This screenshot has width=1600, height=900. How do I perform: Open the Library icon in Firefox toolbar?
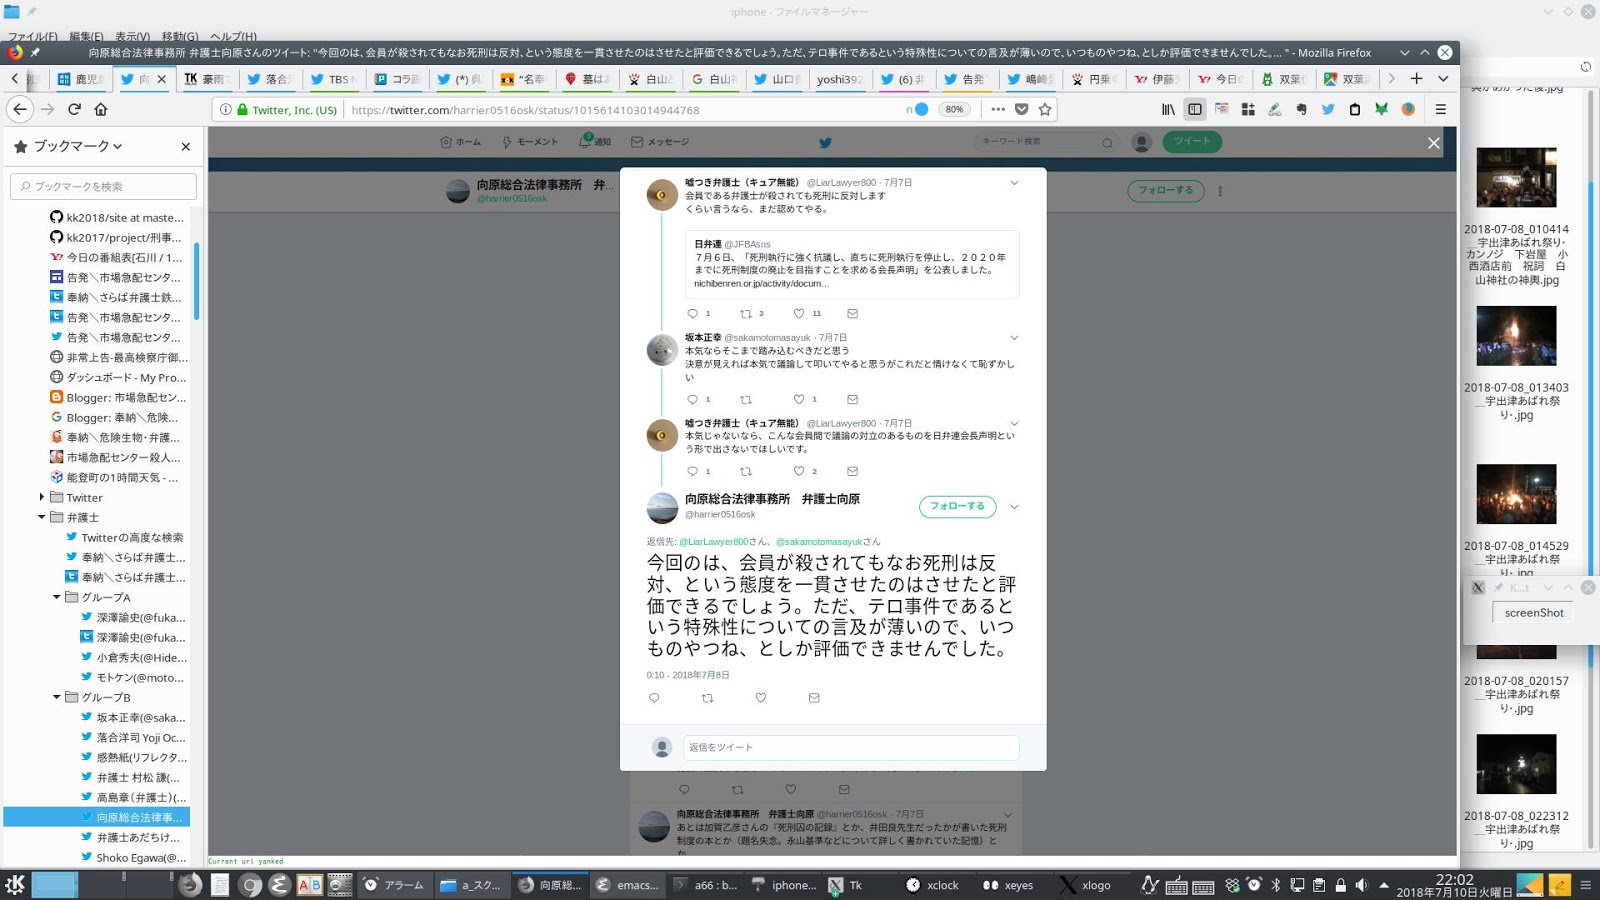coord(1168,109)
